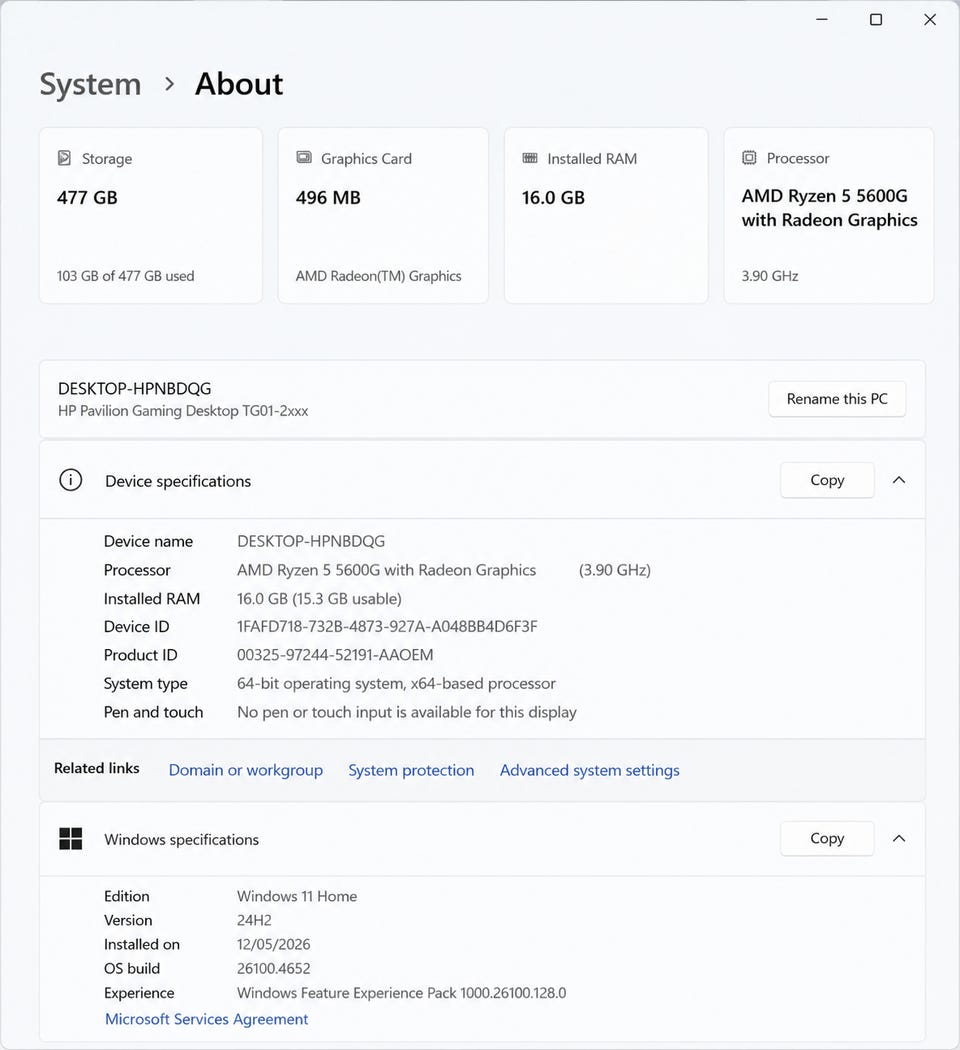Open Domain or workgroup link
Screen dimensions: 960x1050
[x=246, y=770]
